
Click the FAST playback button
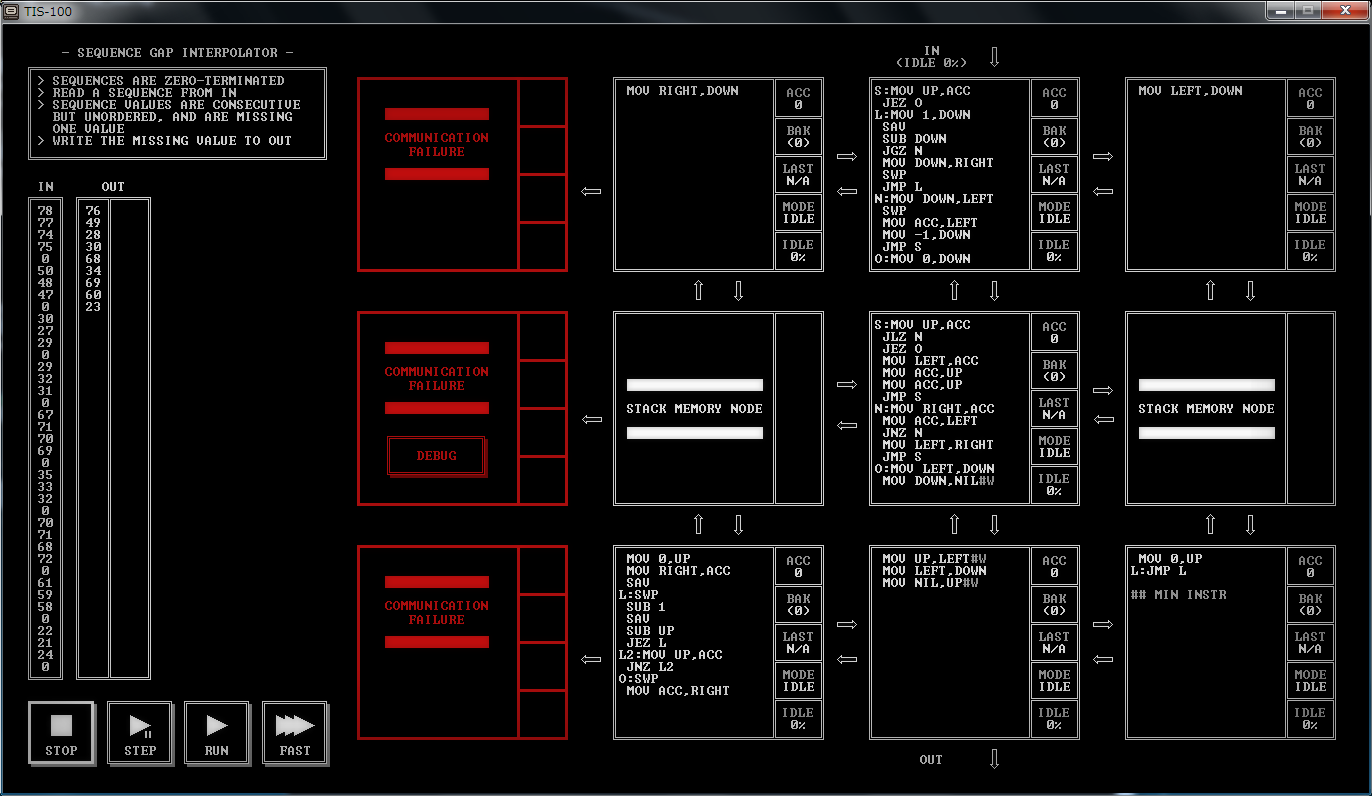[x=295, y=733]
